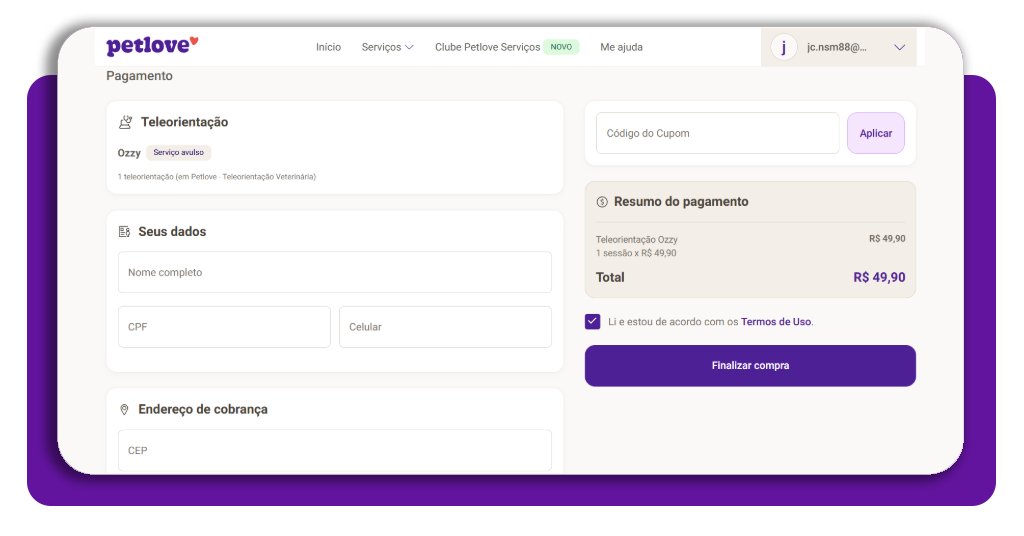Click the Endereço de cobrança pin icon
The width and height of the screenshot is (1024, 536).
tap(124, 409)
